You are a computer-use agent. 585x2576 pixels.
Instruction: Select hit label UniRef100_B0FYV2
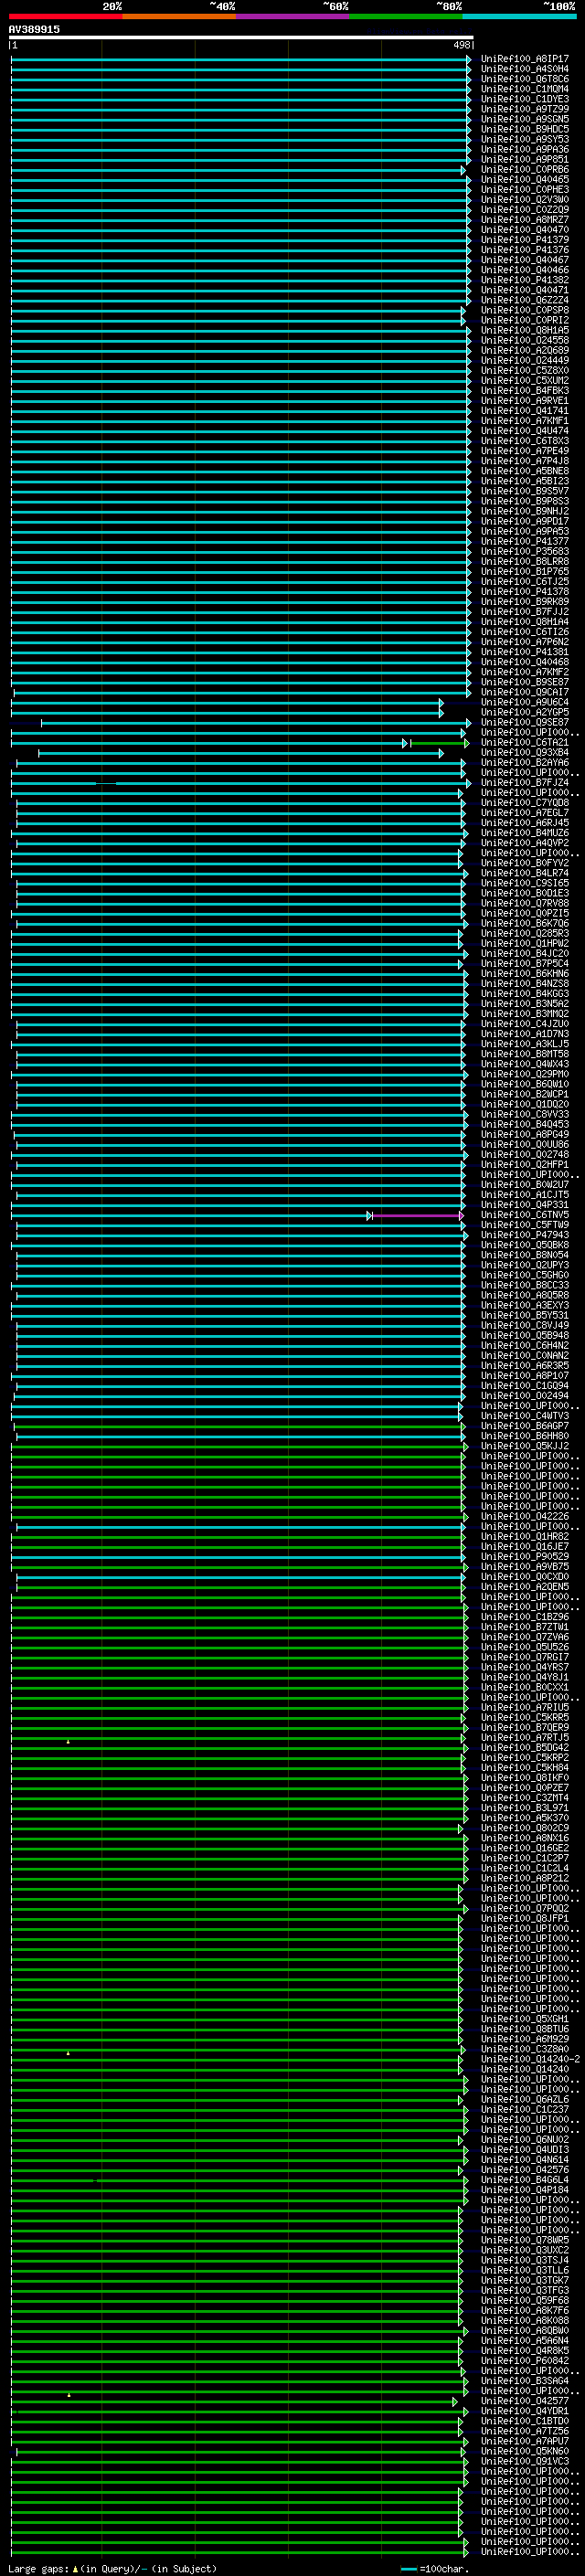pyautogui.click(x=525, y=863)
